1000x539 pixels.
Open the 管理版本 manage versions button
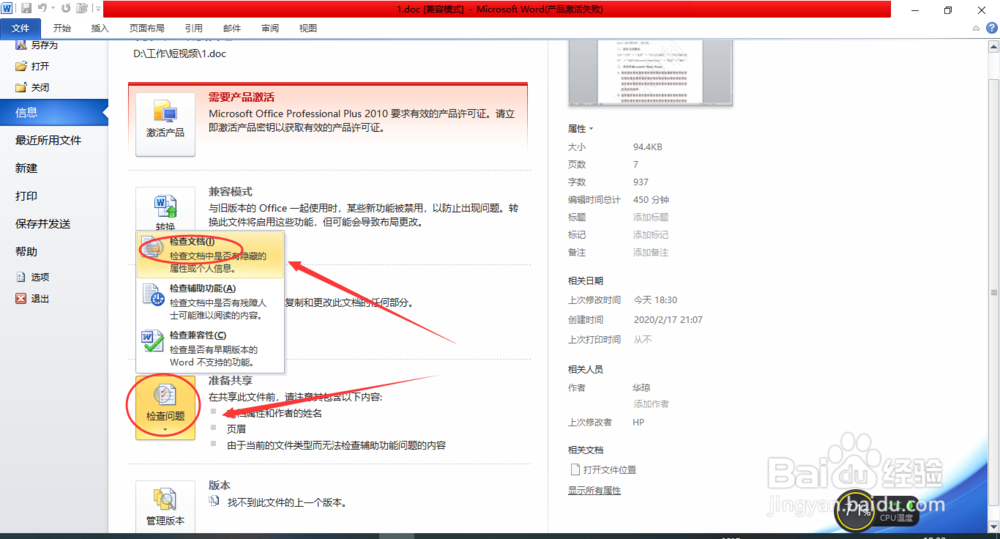(165, 506)
